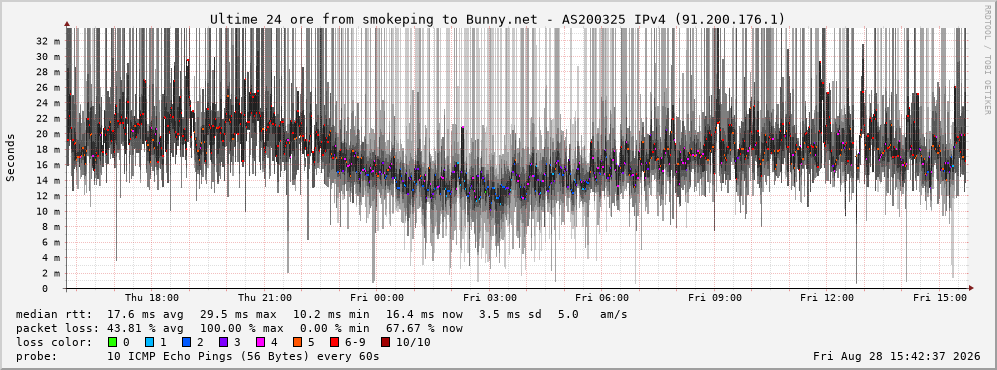Viewport: 997px width, 370px height.
Task: Click the blue loss color 2 swatch
Action: coord(186,342)
